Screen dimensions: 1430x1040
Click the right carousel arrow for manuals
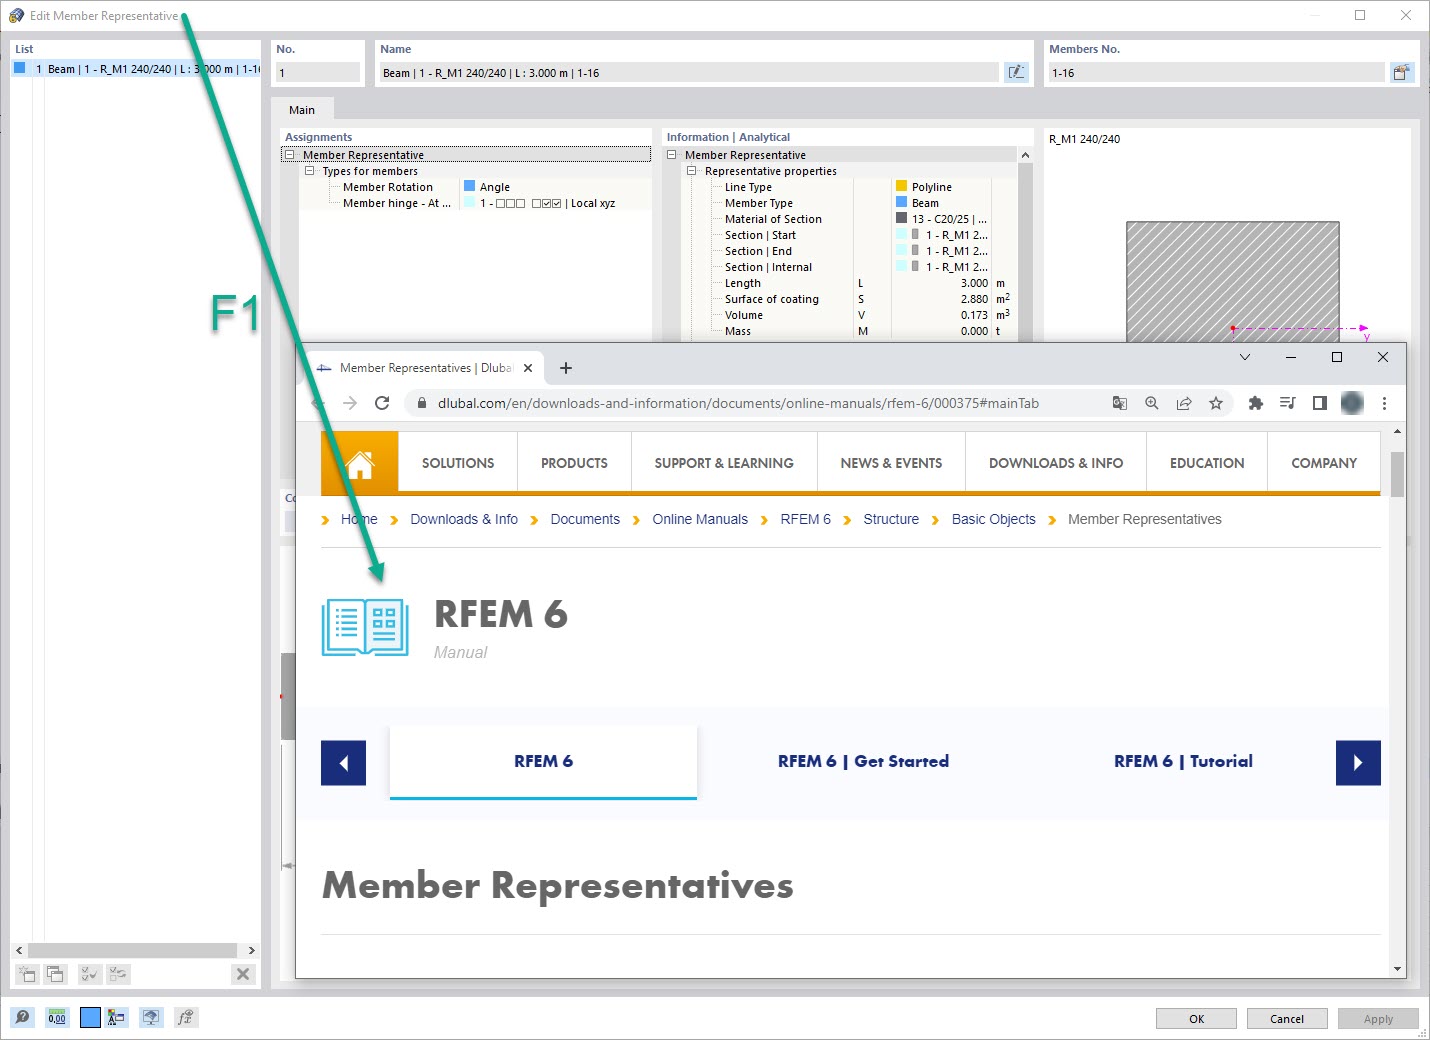(x=1358, y=763)
